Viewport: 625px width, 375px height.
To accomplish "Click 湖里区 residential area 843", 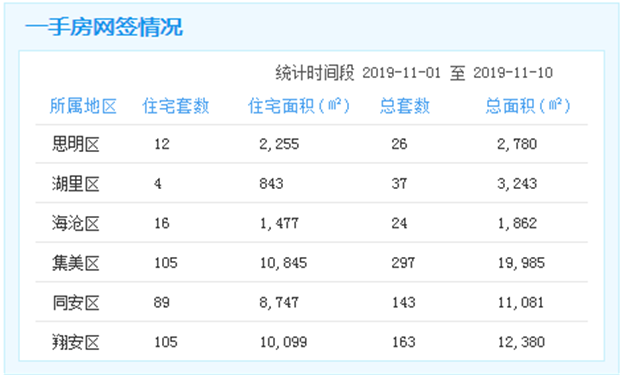I will click(271, 184).
